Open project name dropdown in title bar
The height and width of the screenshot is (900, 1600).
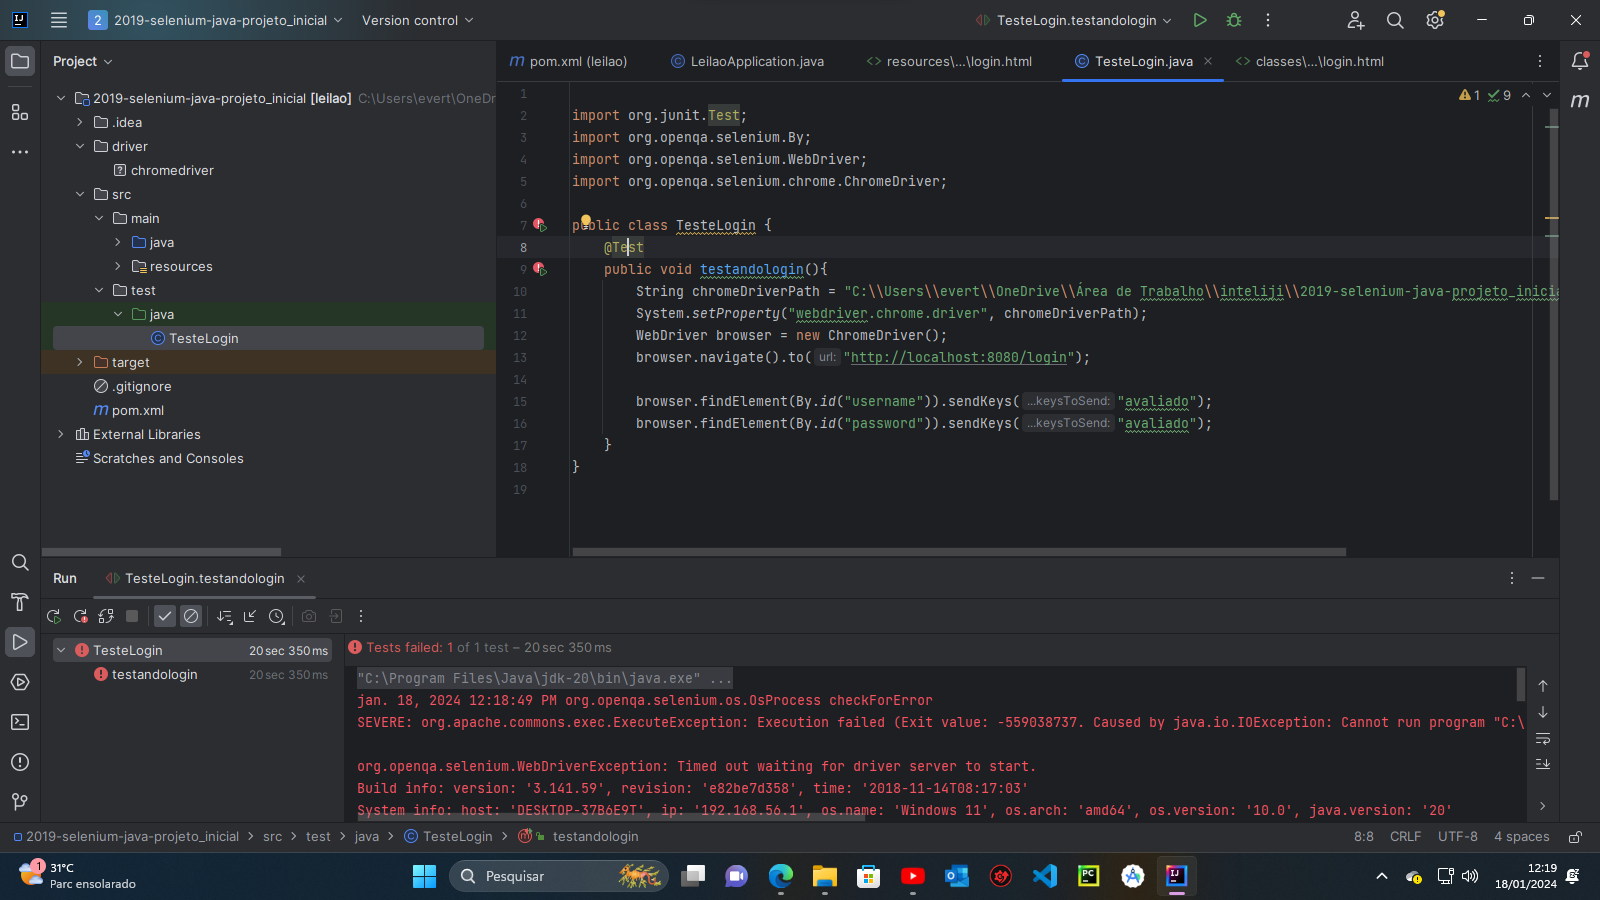tap(216, 20)
